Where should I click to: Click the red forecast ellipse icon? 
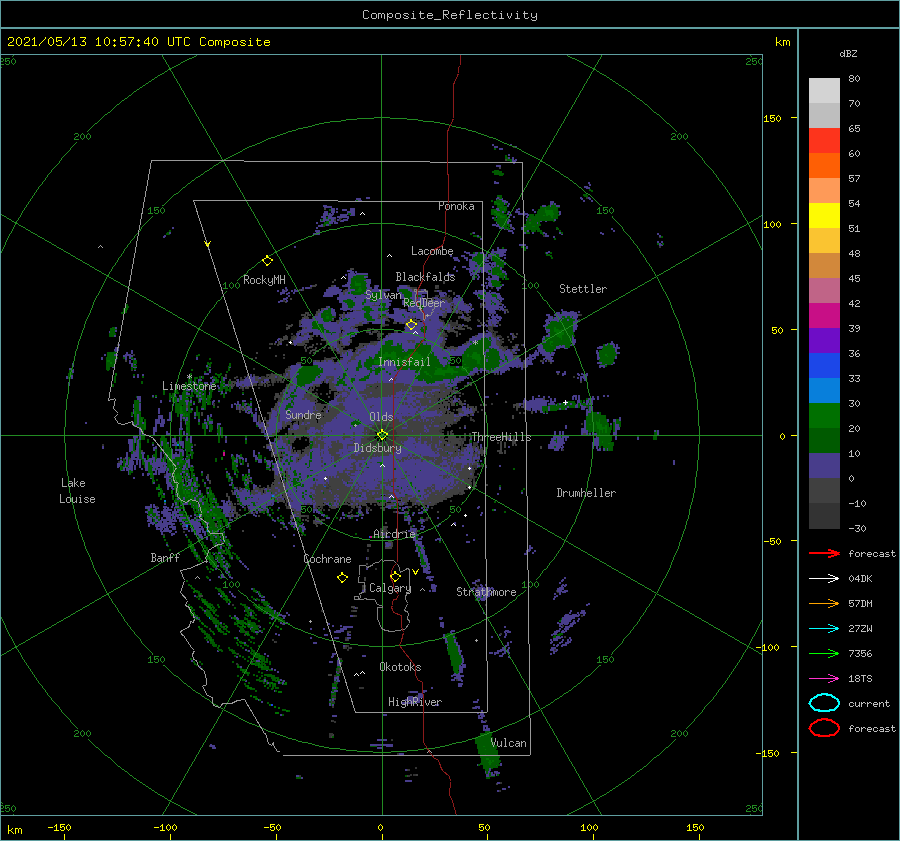[824, 728]
